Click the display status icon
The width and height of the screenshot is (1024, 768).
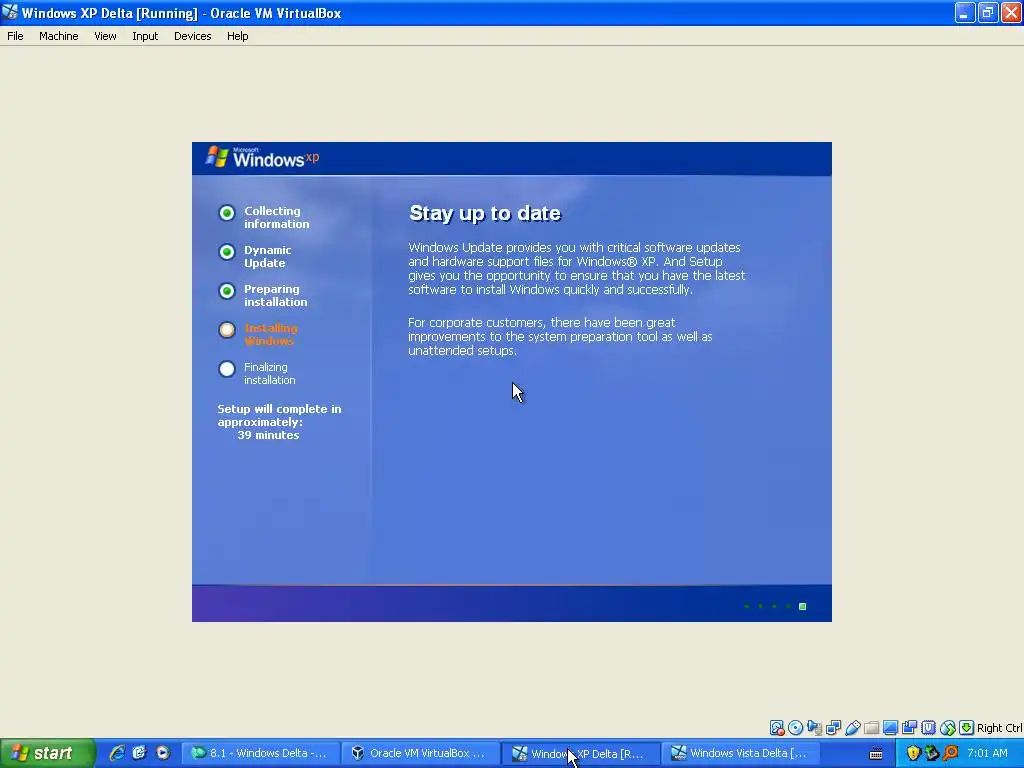pos(890,728)
